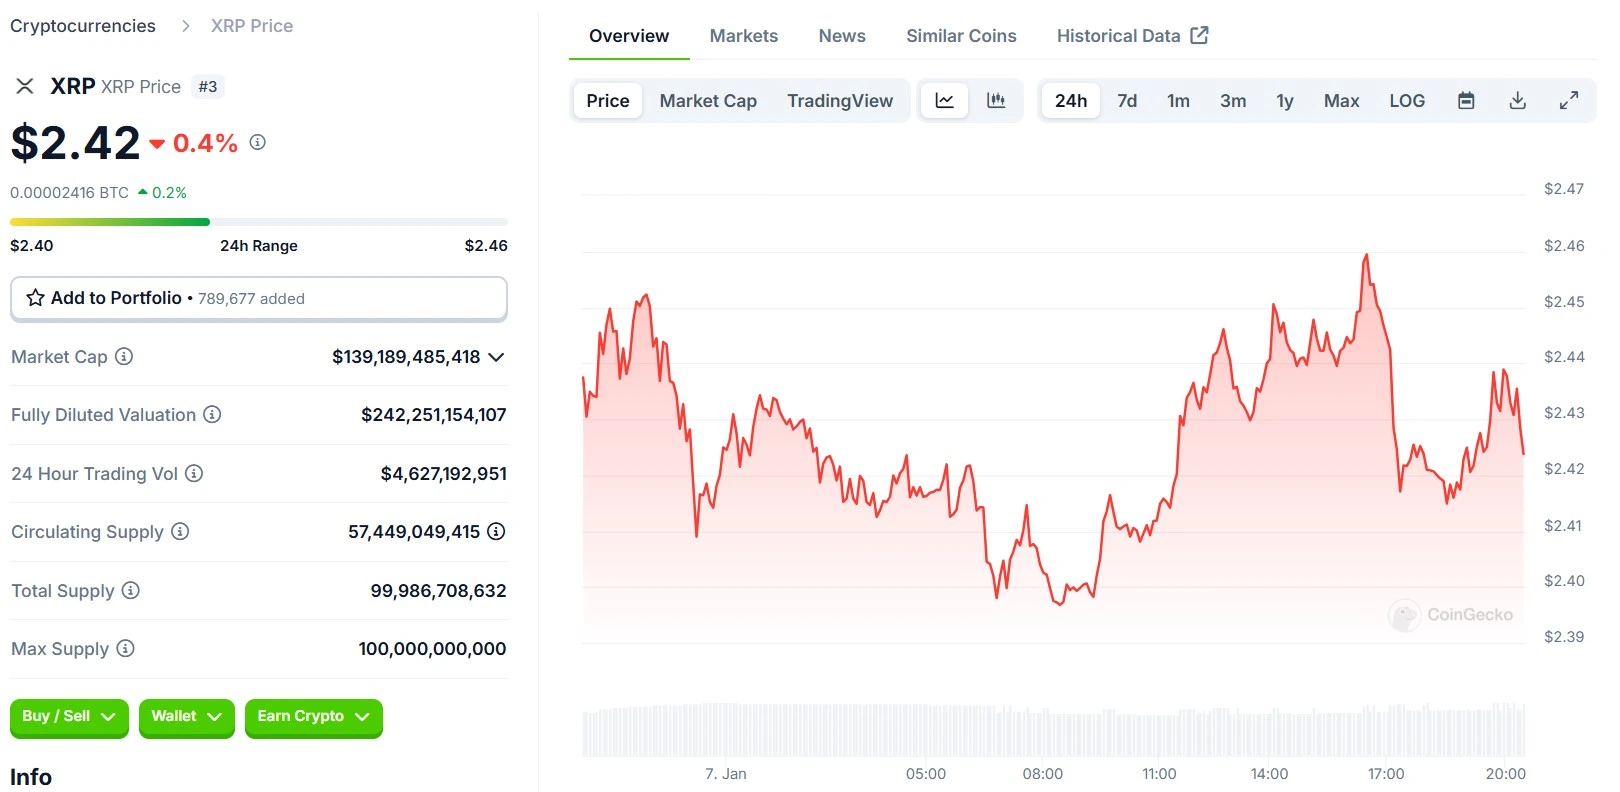Expand Market Cap value dropdown chevron
This screenshot has width=1620, height=792.
496,357
